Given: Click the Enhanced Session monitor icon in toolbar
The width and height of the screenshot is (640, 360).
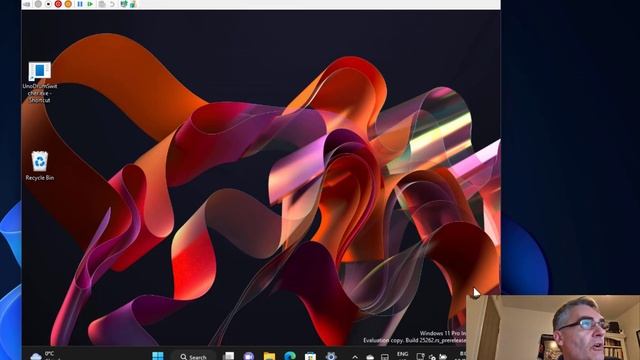Looking at the screenshot, I should point(124,4).
